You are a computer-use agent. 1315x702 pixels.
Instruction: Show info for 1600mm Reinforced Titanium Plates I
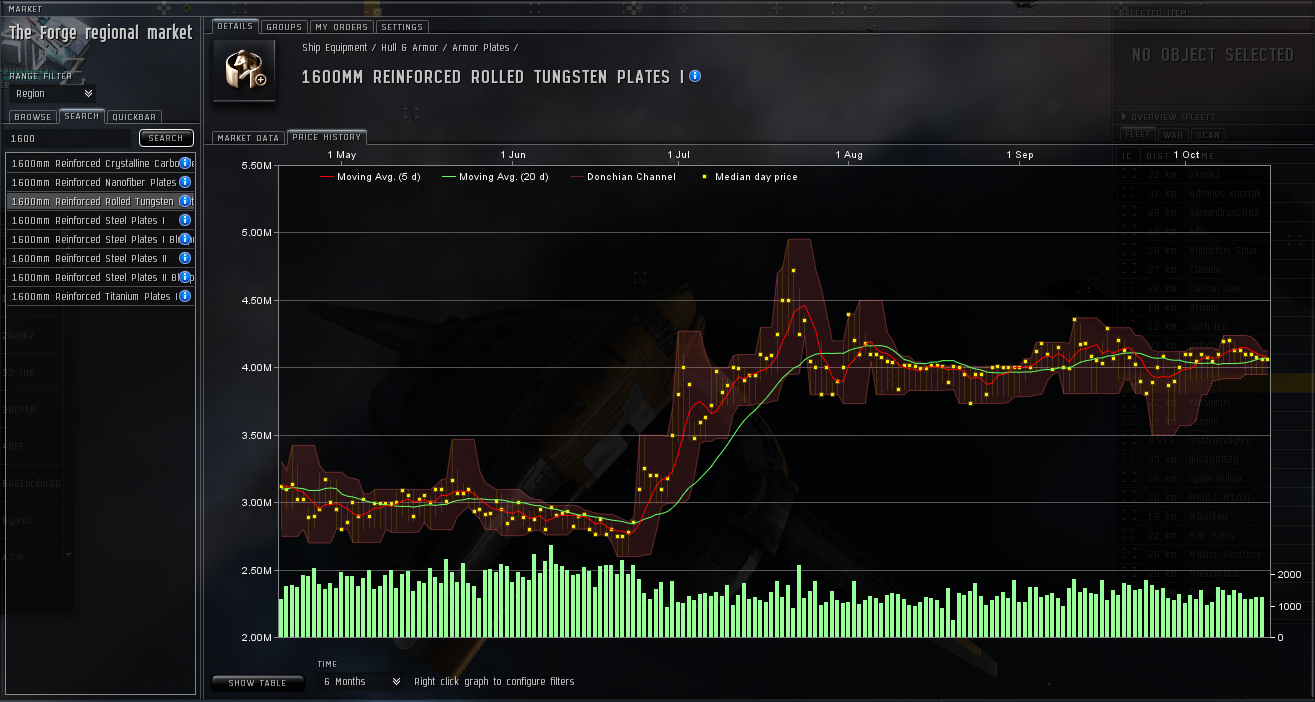click(x=185, y=296)
